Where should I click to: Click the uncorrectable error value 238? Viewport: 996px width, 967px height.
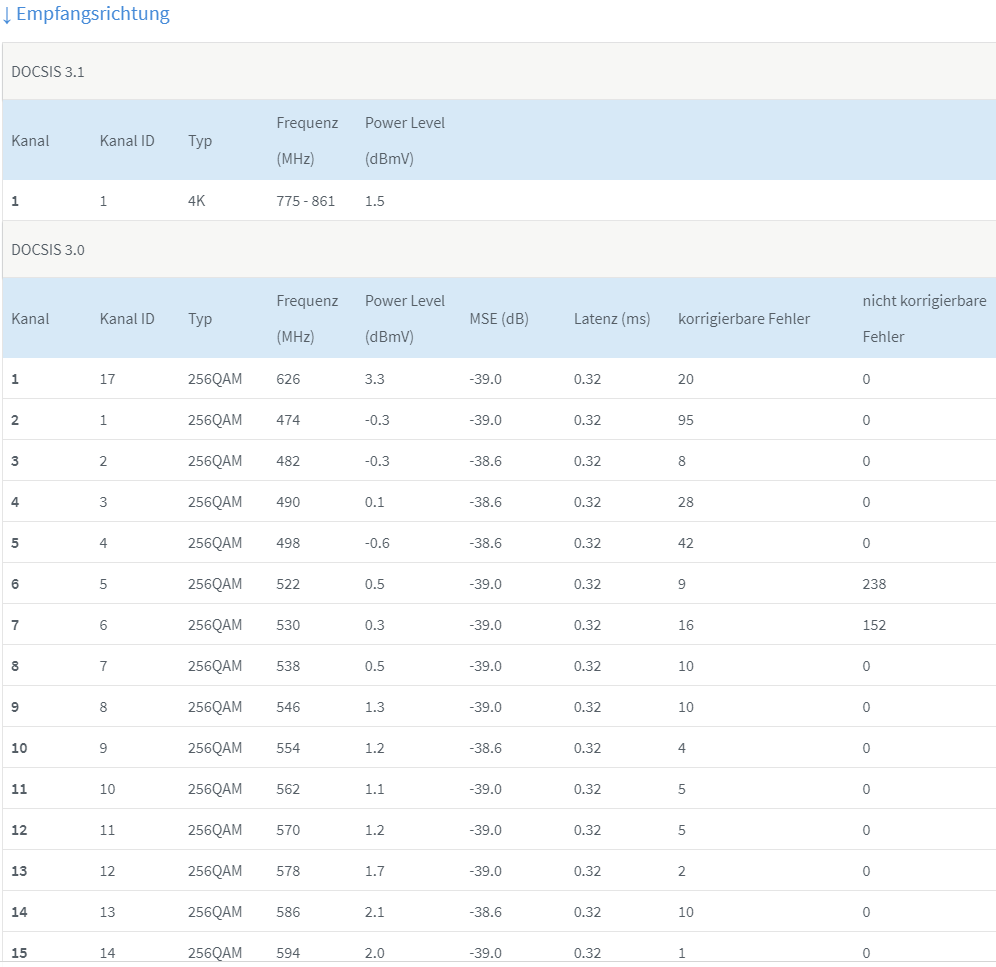tap(874, 584)
